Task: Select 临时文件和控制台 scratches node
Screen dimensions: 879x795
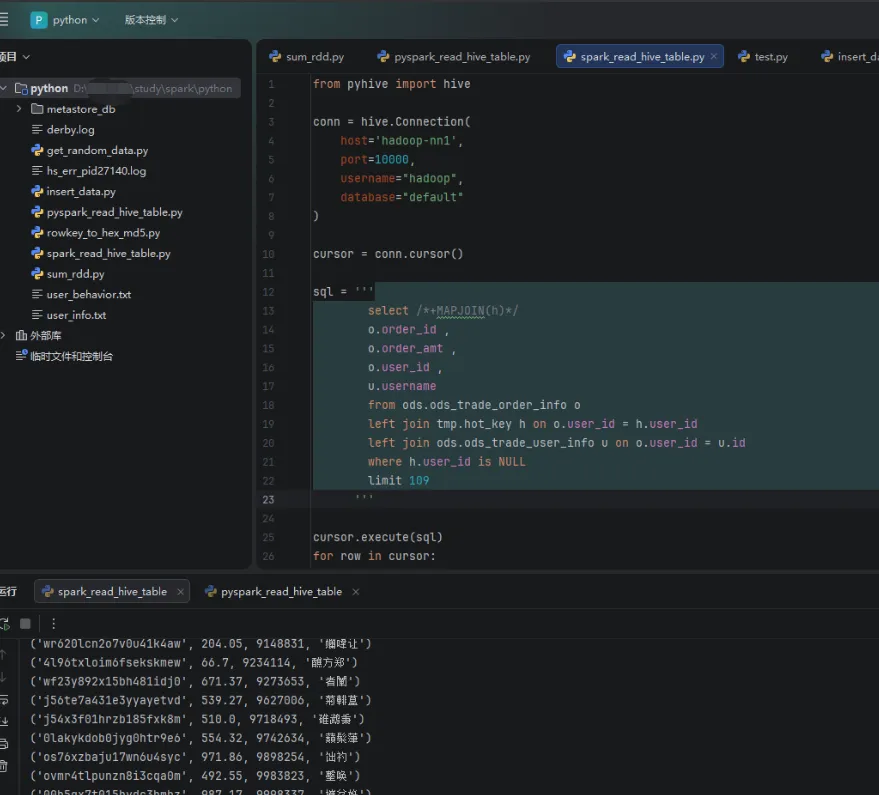Action: [71, 356]
